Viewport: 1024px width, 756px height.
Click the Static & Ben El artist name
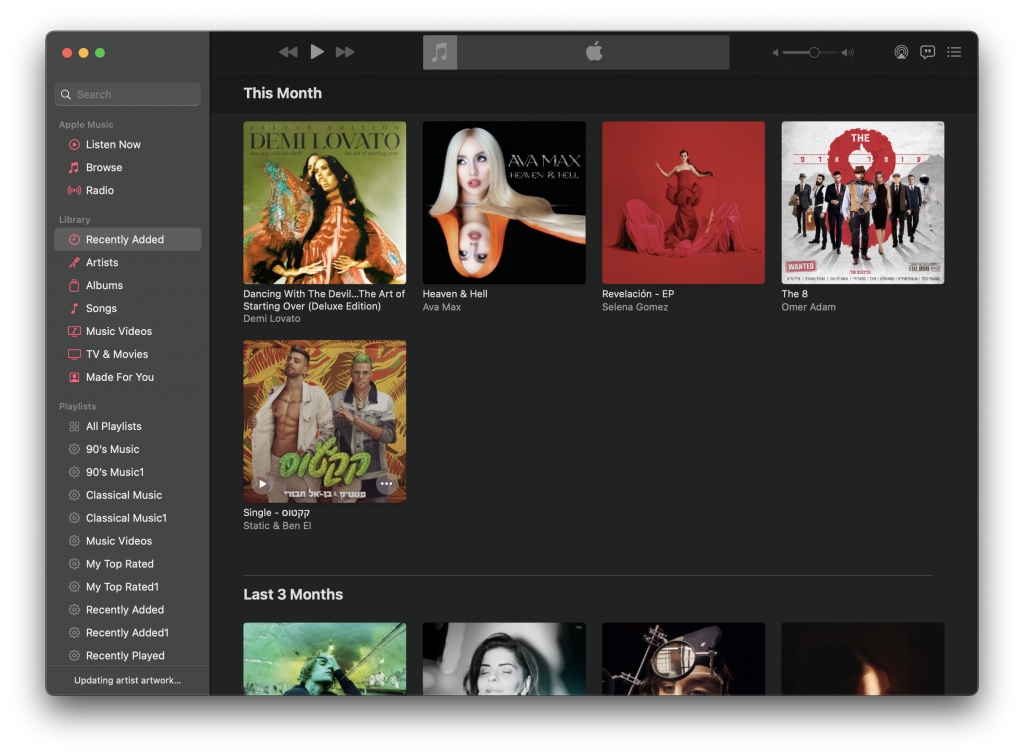pyautogui.click(x=277, y=526)
